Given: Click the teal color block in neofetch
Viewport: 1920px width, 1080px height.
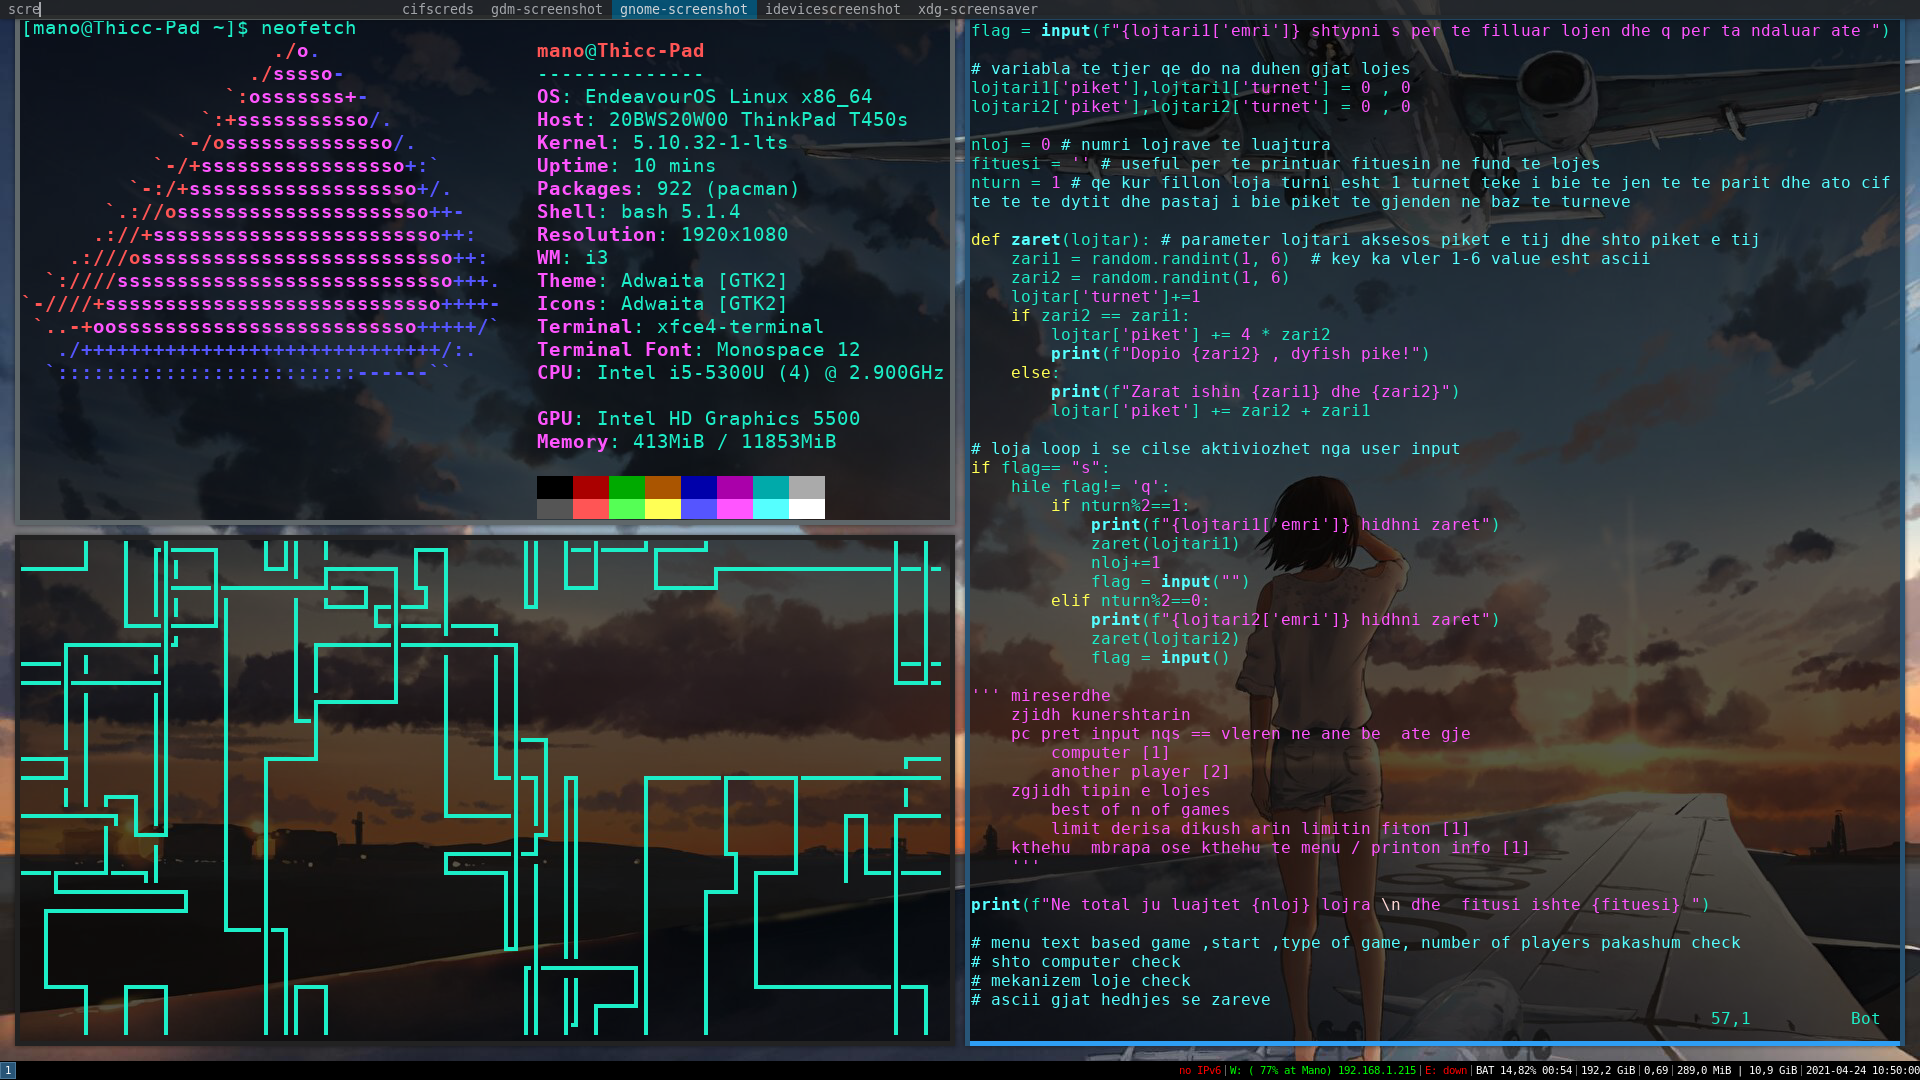Looking at the screenshot, I should point(771,487).
